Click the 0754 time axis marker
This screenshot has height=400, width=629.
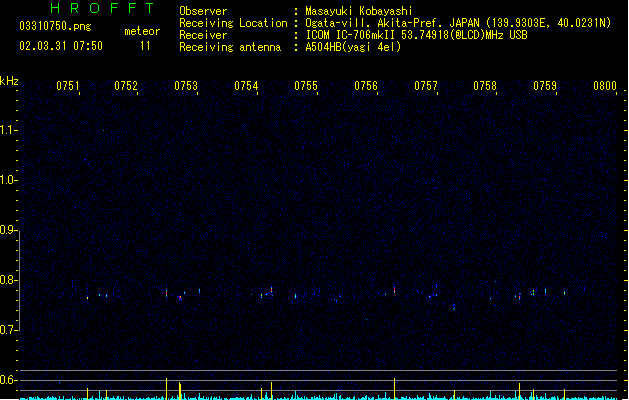[x=246, y=86]
